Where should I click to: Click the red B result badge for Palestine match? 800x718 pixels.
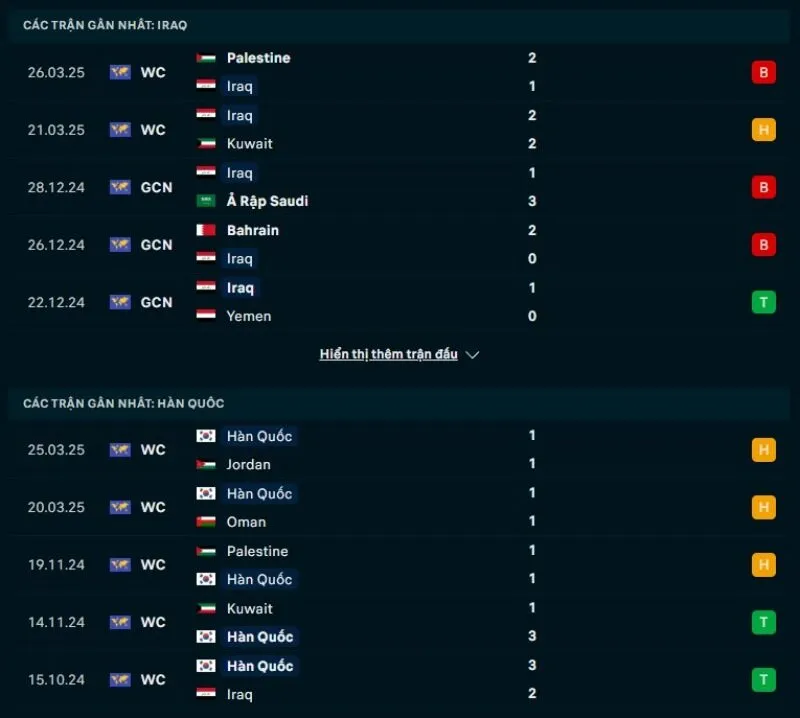(763, 72)
